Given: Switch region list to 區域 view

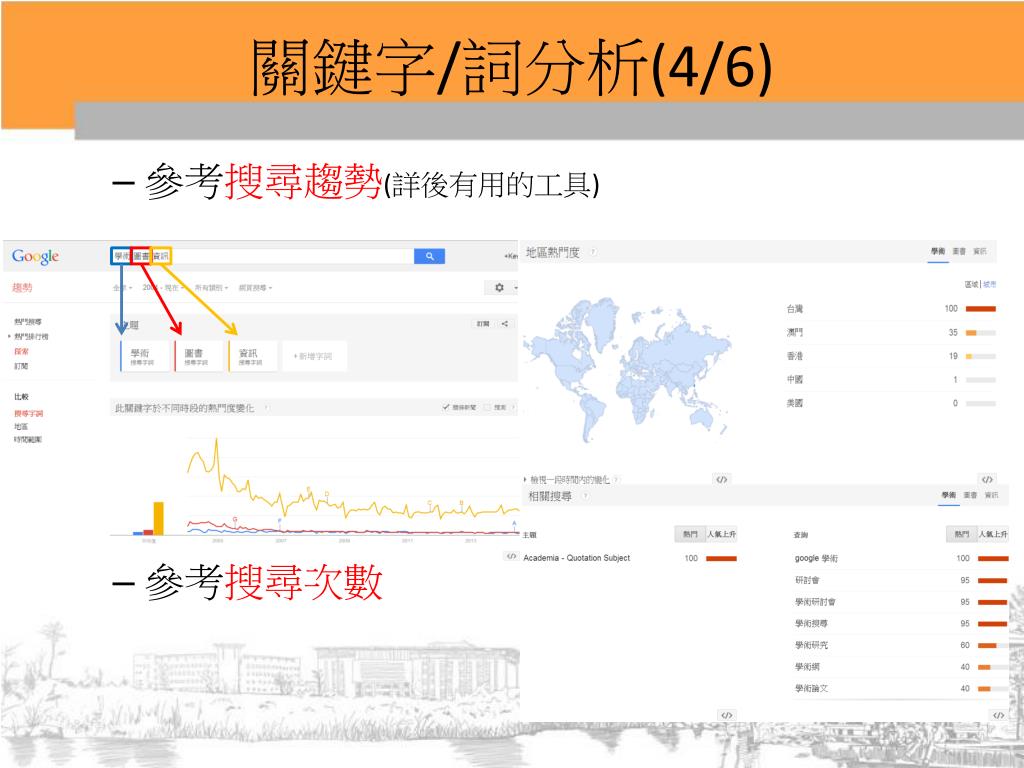Looking at the screenshot, I should tap(972, 285).
